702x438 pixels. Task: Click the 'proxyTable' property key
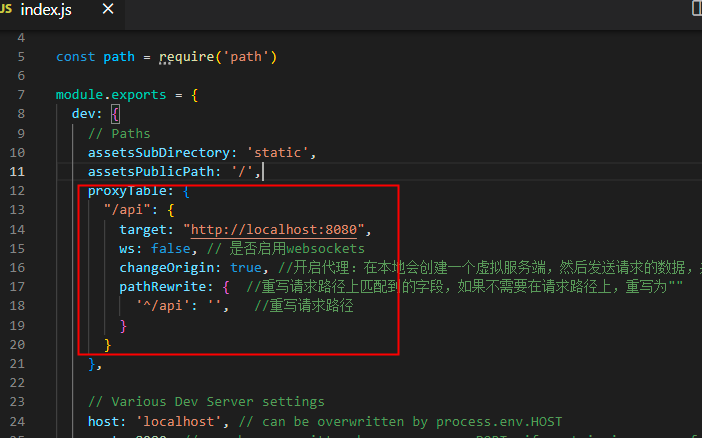[x=127, y=191]
